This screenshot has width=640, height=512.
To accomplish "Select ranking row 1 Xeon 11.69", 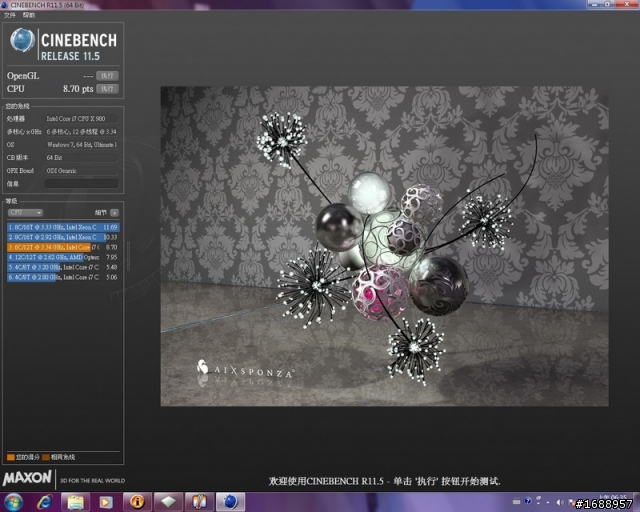I will coord(63,227).
